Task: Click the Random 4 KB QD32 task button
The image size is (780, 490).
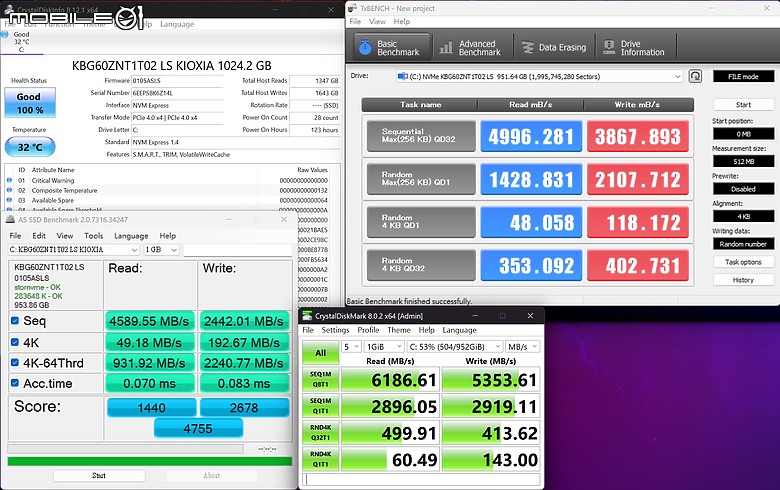Action: point(421,265)
